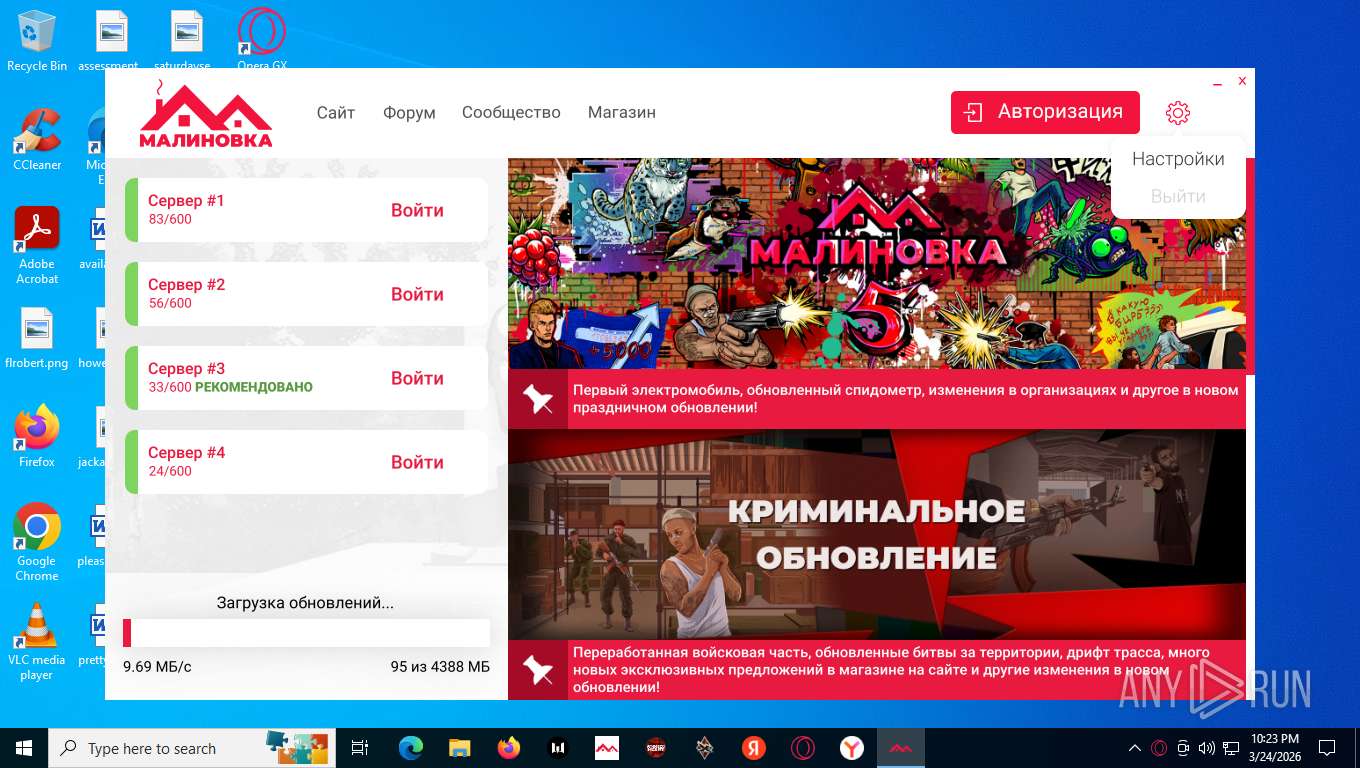Click the 9.69 МБ/с speed text

157,667
